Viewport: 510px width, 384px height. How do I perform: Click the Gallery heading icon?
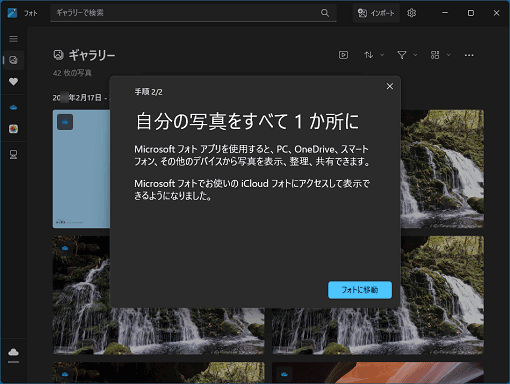click(58, 55)
